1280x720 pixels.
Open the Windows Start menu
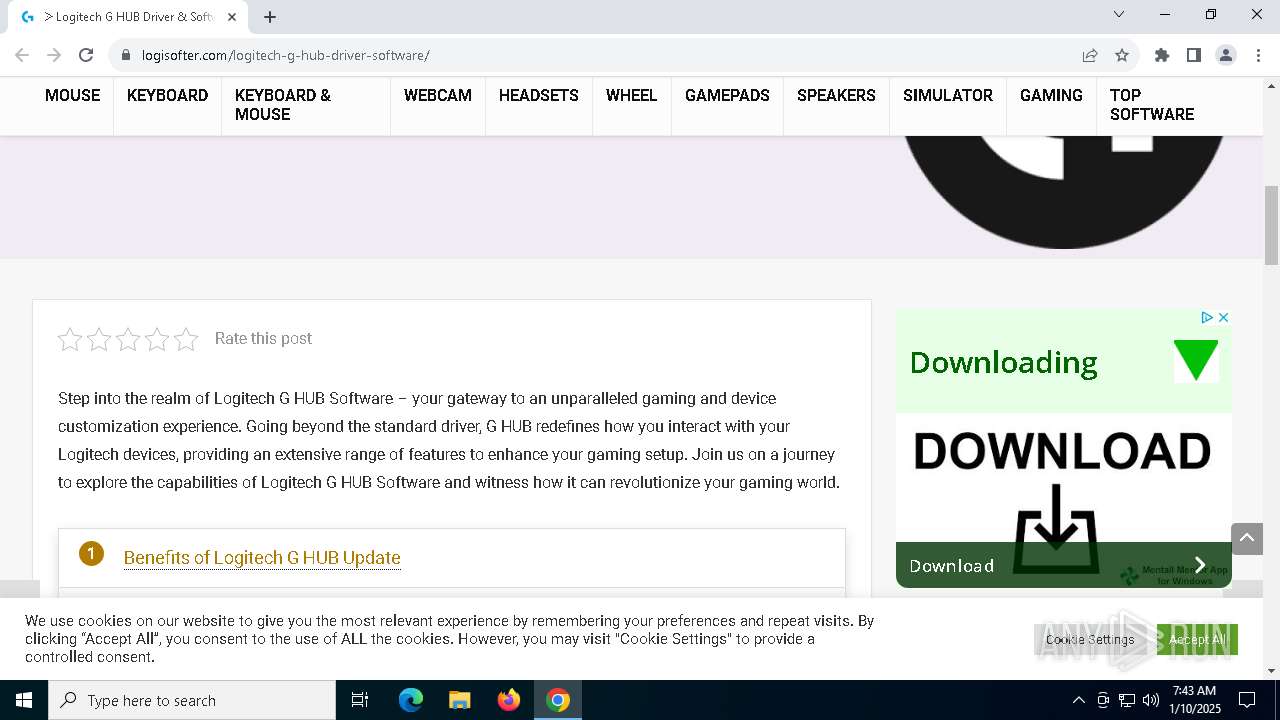click(24, 700)
